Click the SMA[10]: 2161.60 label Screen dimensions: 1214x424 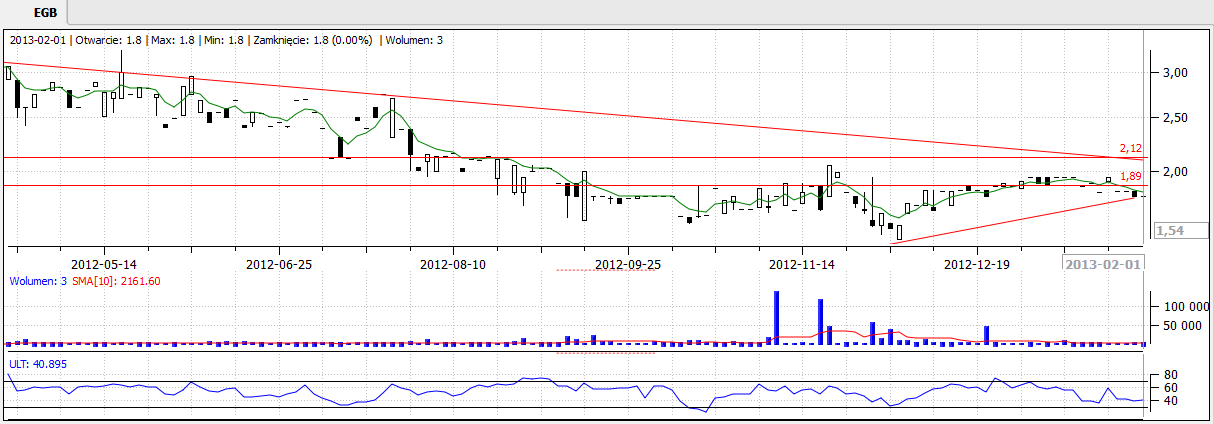pos(110,282)
